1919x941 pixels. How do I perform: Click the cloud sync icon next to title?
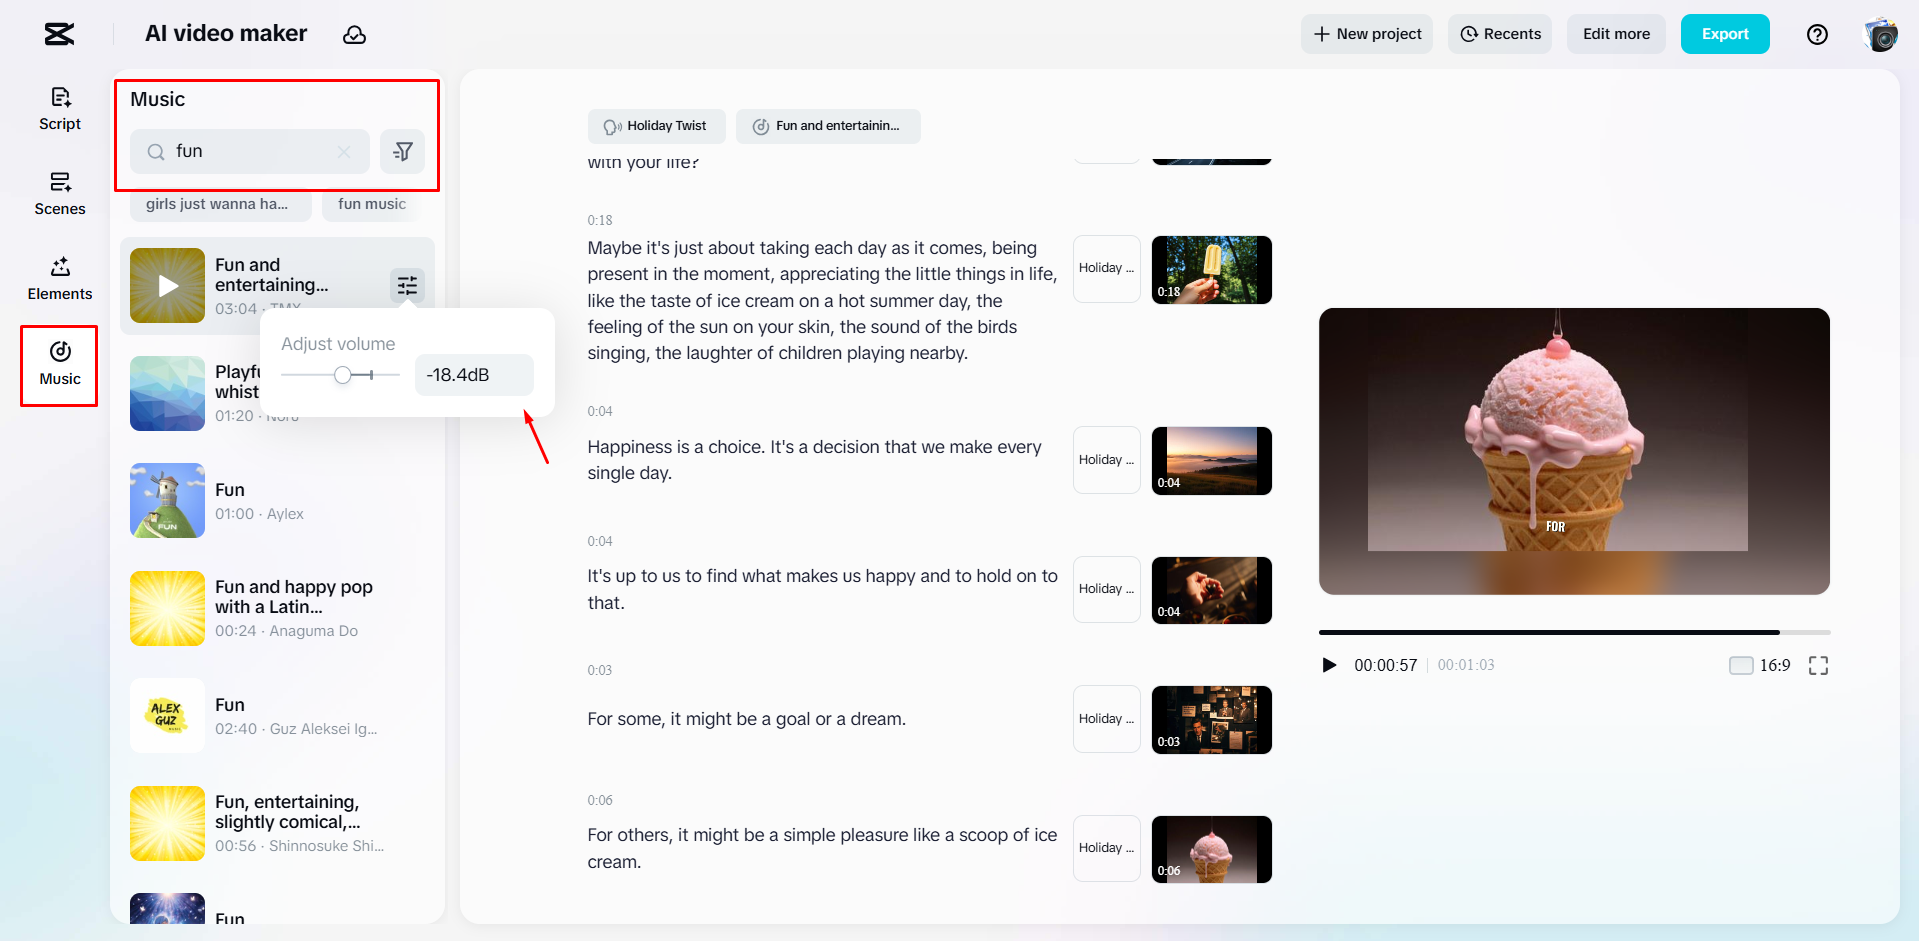[x=355, y=34]
